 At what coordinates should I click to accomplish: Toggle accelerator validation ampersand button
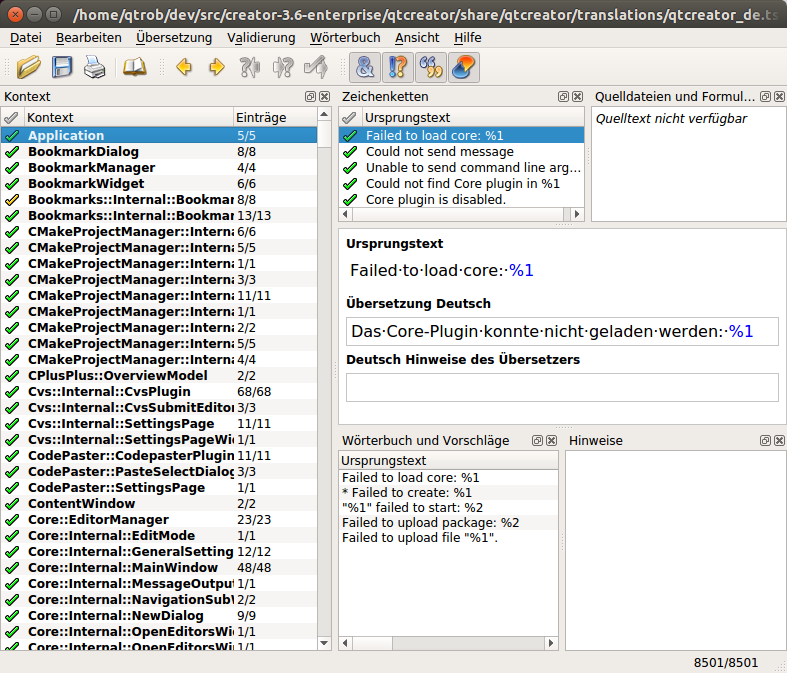[x=365, y=68]
